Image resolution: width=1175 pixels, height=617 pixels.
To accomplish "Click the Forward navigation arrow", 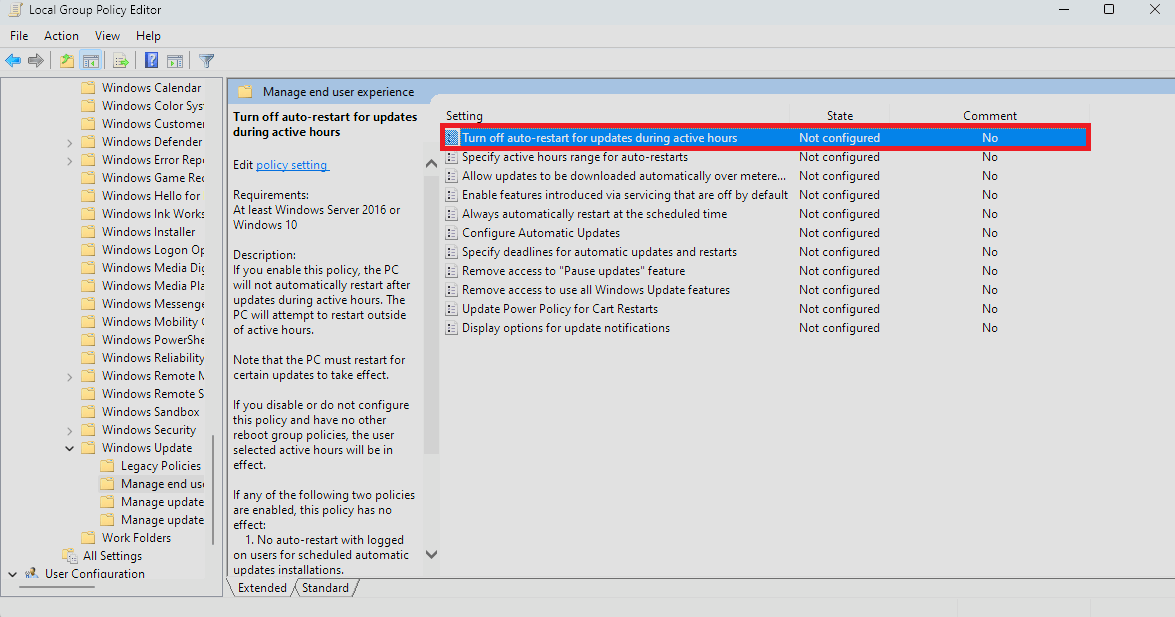I will coord(37,60).
